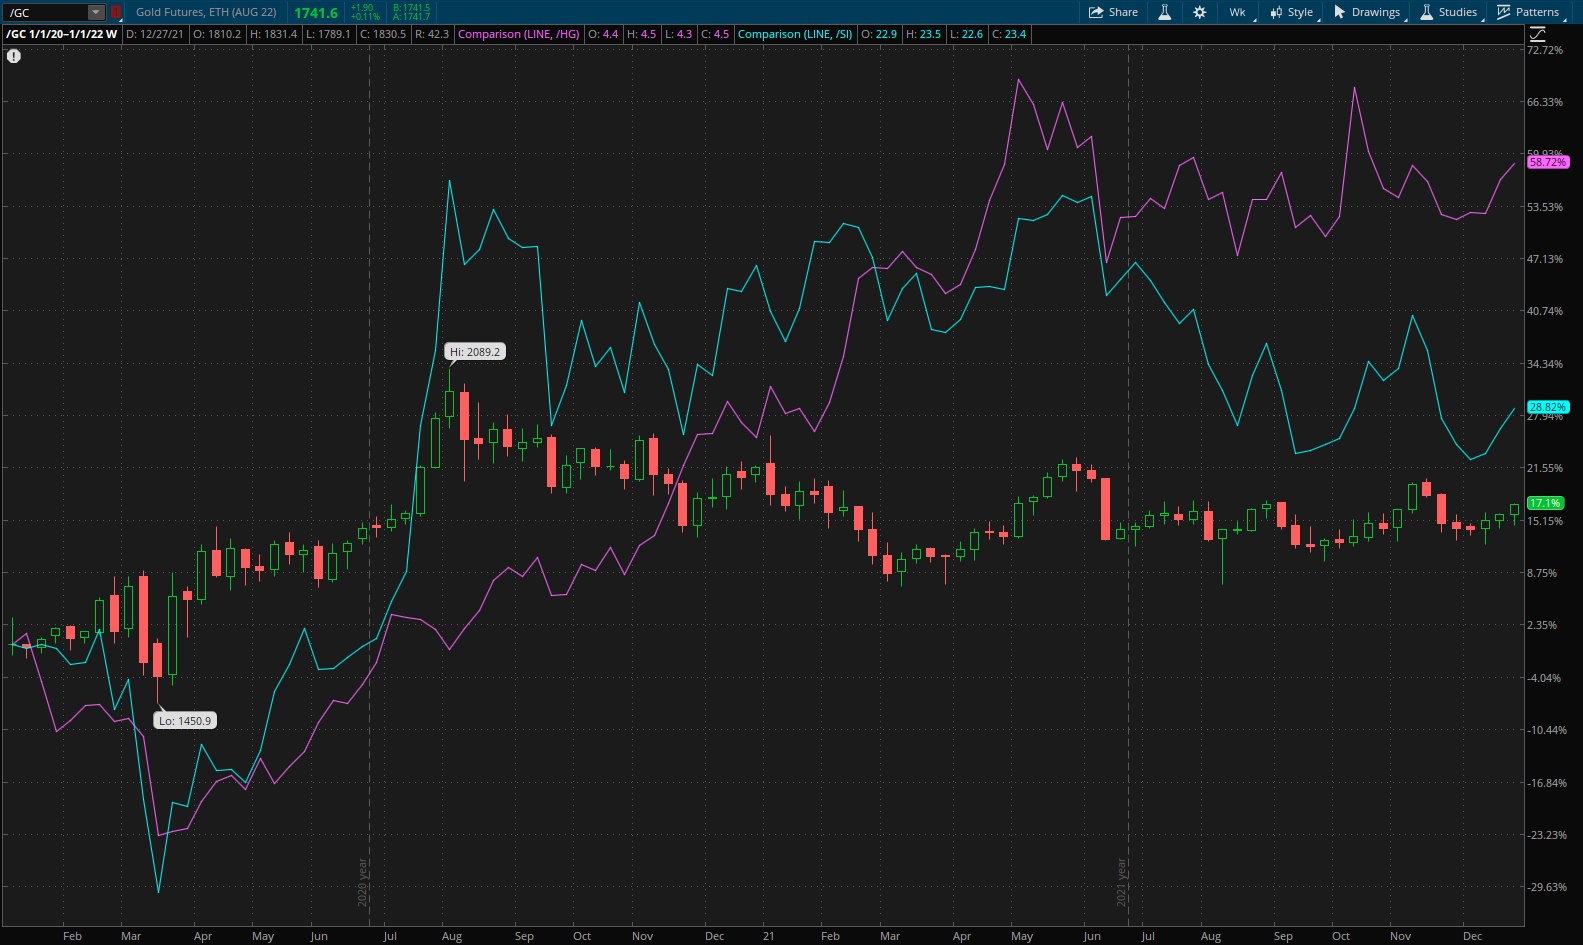Click the 1741.6 last price
The width and height of the screenshot is (1583, 945).
(316, 13)
